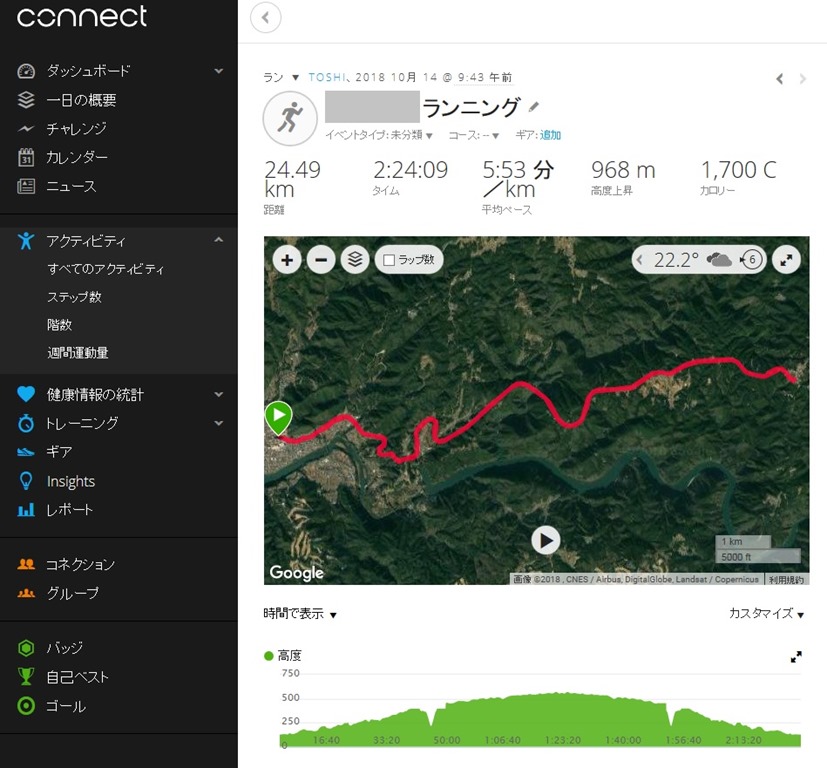Viewport: 827px width, 768px height.
Task: Toggle the weather widget showing 22.2°
Action: click(697, 260)
